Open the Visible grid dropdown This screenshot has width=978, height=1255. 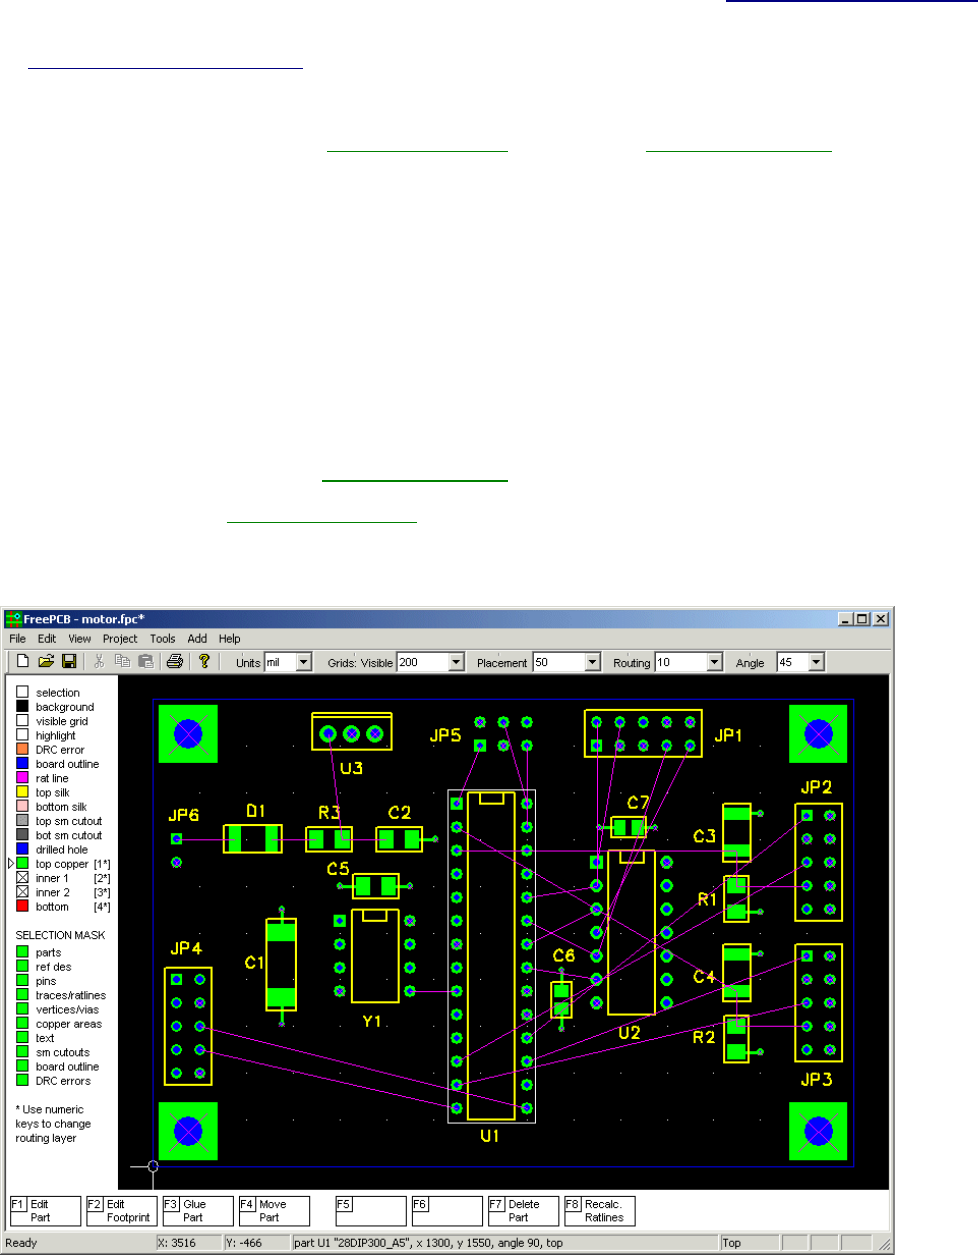point(457,662)
